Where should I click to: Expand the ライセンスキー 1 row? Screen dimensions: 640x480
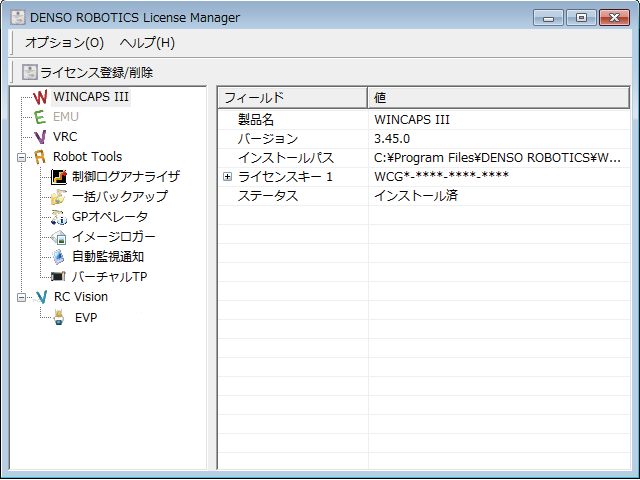coord(227,177)
